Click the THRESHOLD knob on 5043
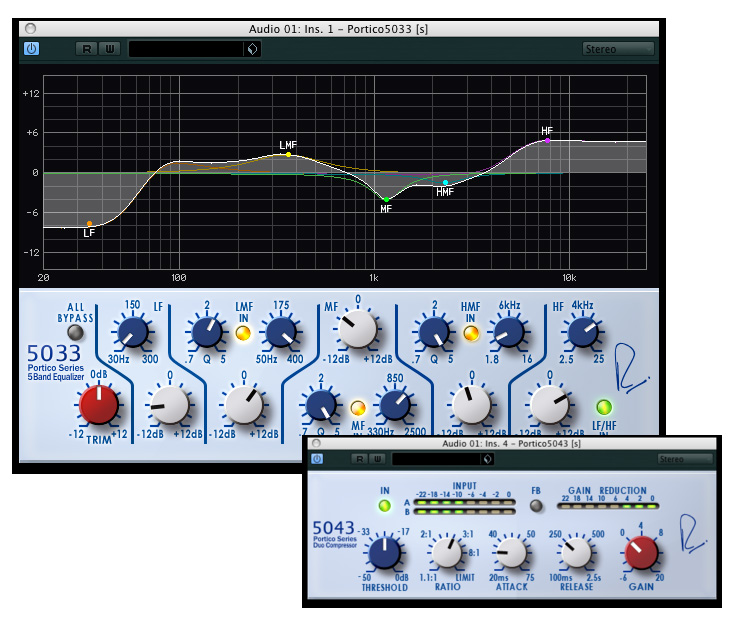The height and width of the screenshot is (633, 731). (x=385, y=553)
